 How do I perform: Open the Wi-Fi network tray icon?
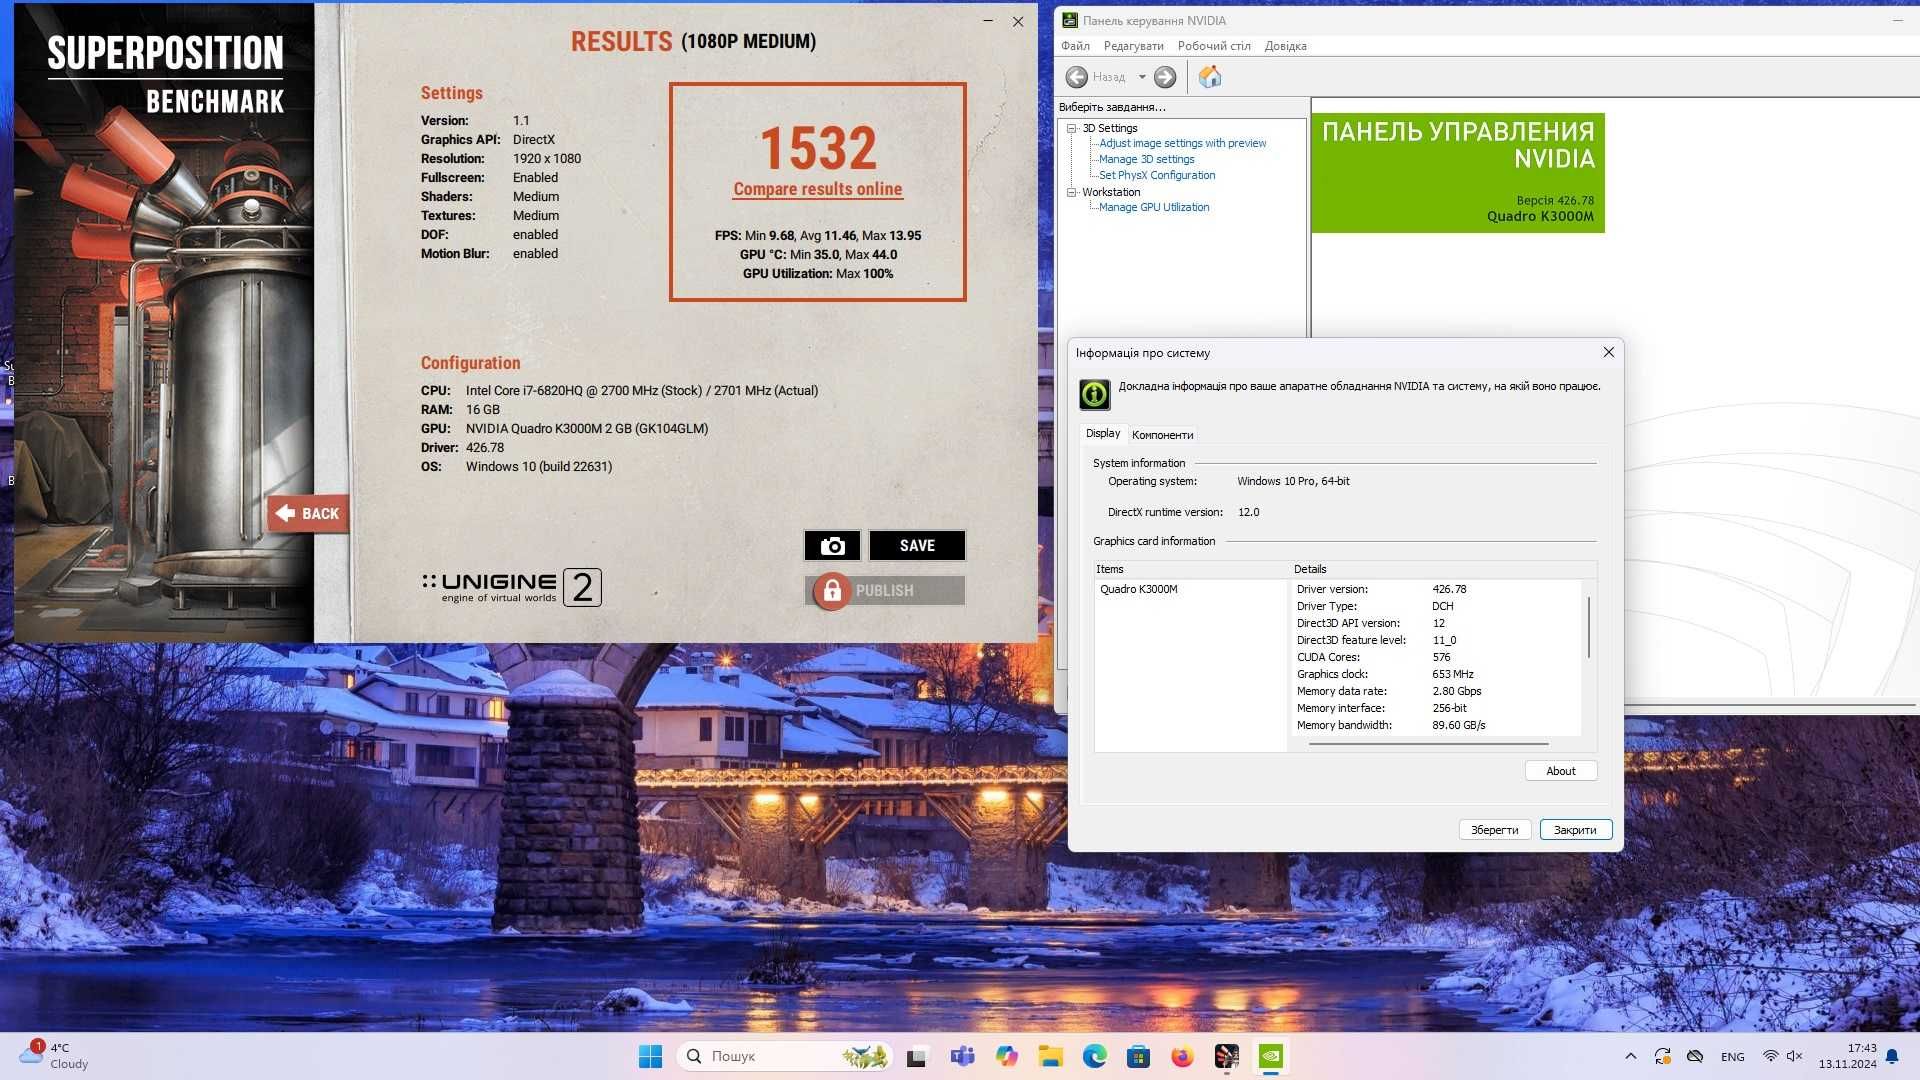pos(1770,1056)
